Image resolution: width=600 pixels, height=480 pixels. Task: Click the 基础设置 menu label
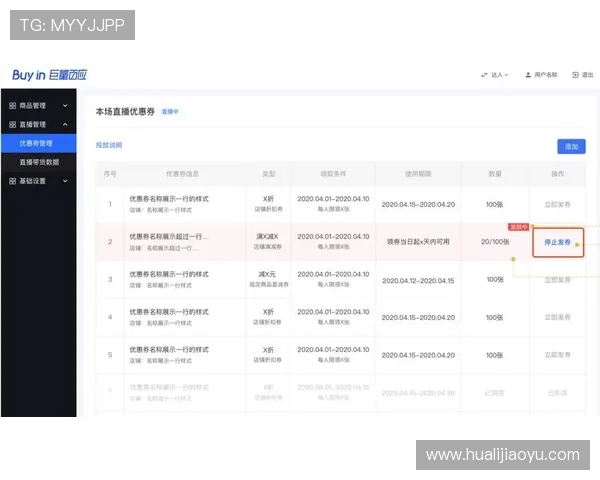(33, 181)
